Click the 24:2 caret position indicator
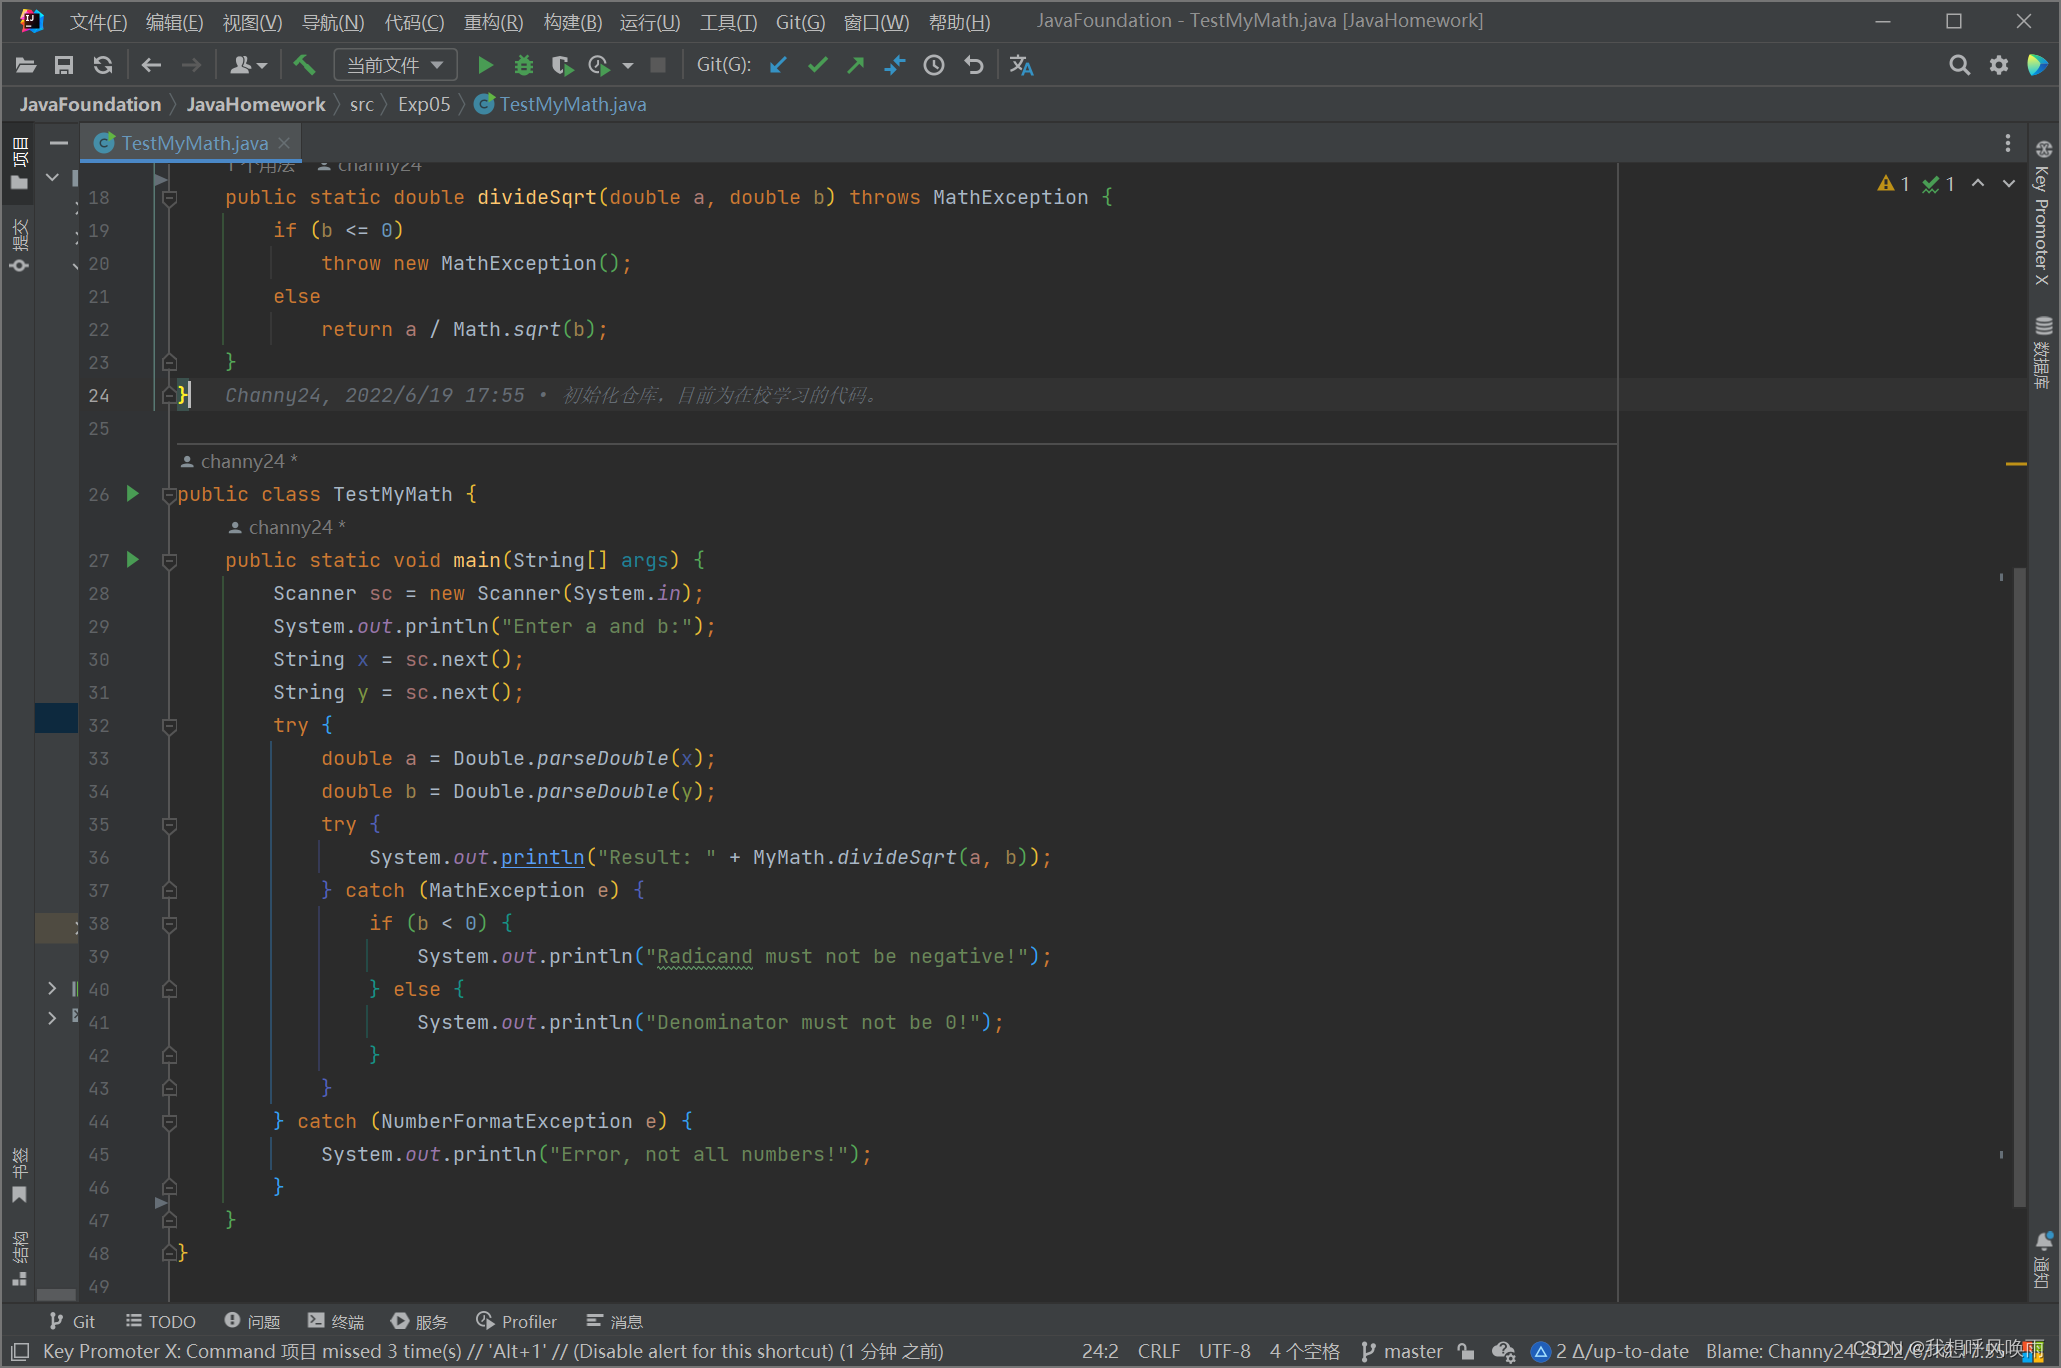The width and height of the screenshot is (2061, 1368). coord(1100,1351)
